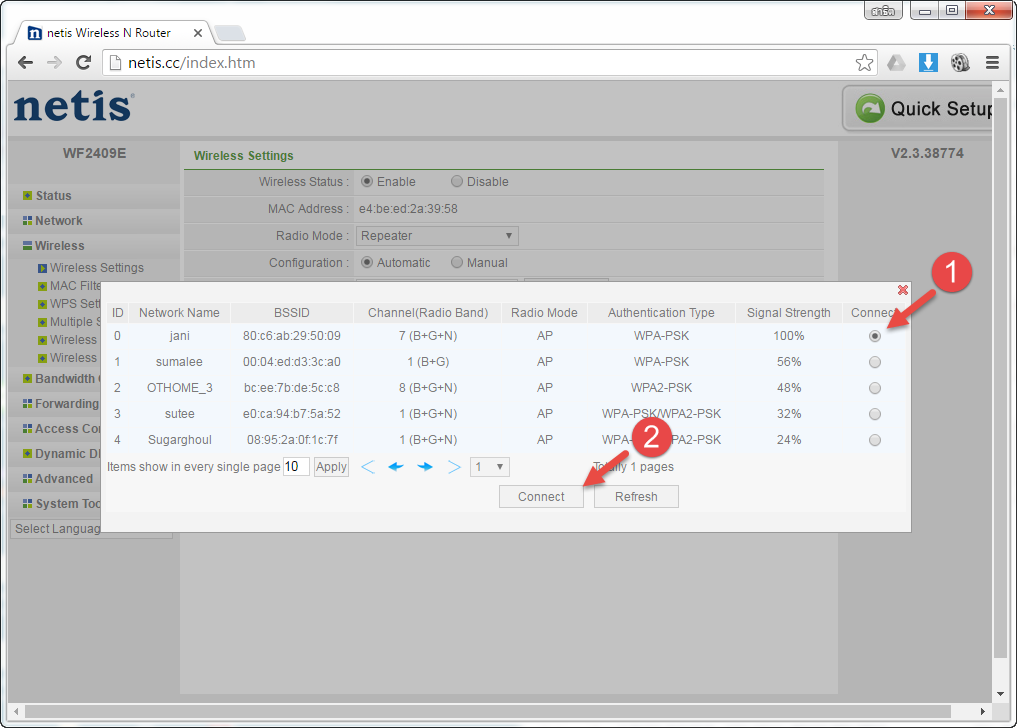Click the Network menu grid icon

[x=27, y=221]
